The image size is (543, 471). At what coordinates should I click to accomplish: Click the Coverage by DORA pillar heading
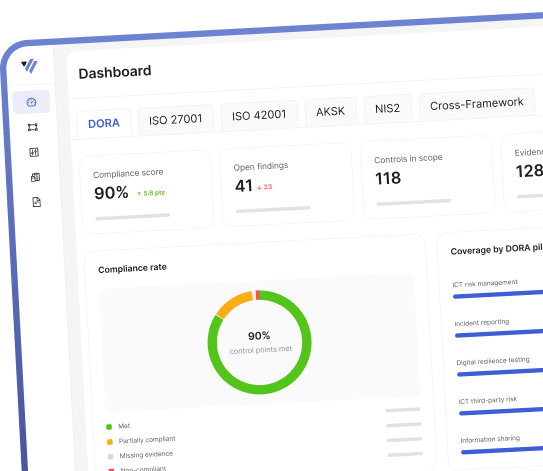pyautogui.click(x=497, y=249)
